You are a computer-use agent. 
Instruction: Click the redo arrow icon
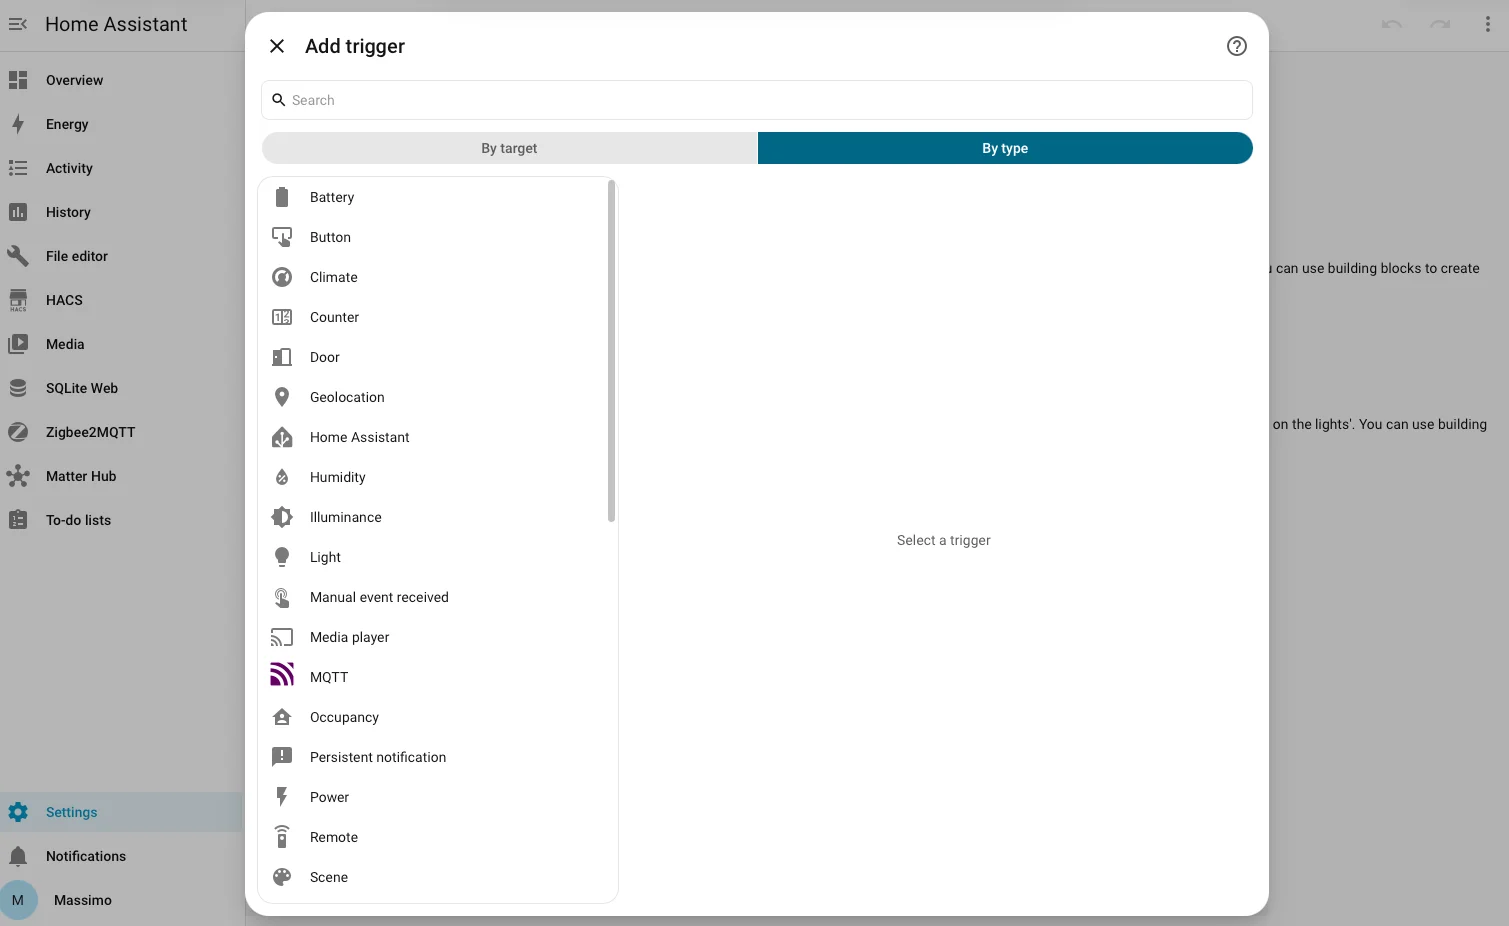[x=1440, y=24]
